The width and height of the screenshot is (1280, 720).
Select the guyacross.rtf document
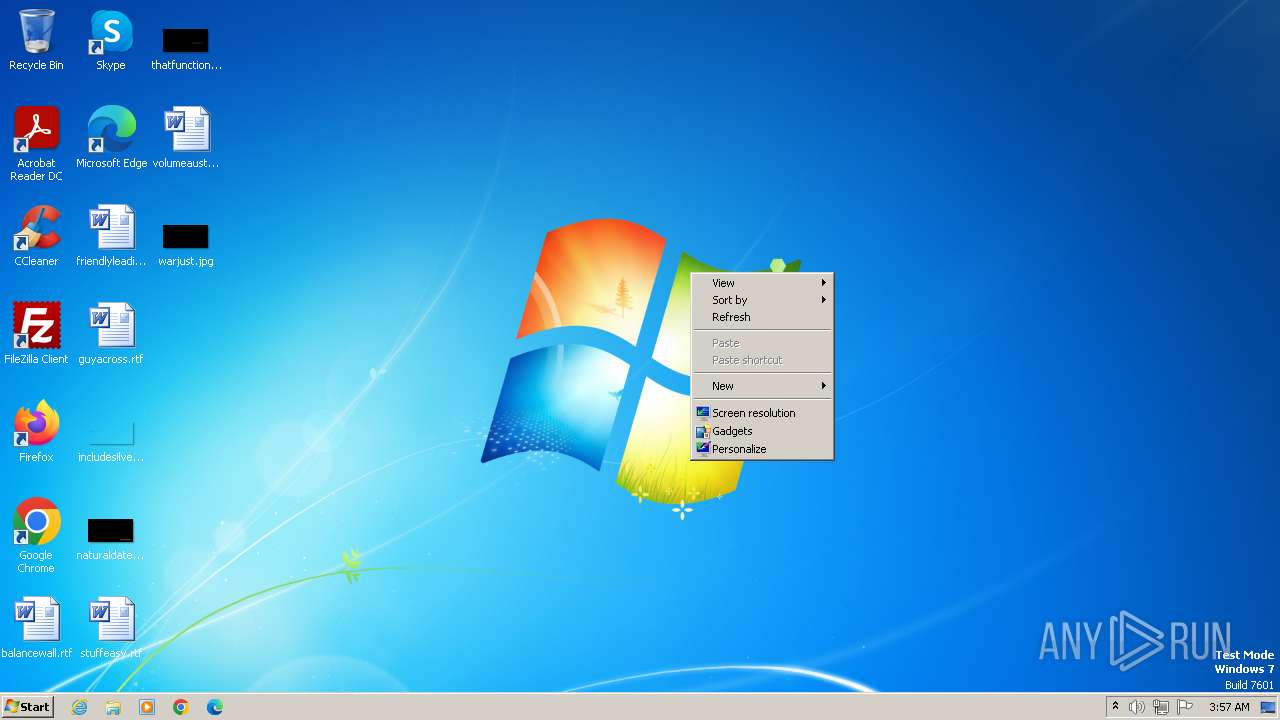coord(111,334)
